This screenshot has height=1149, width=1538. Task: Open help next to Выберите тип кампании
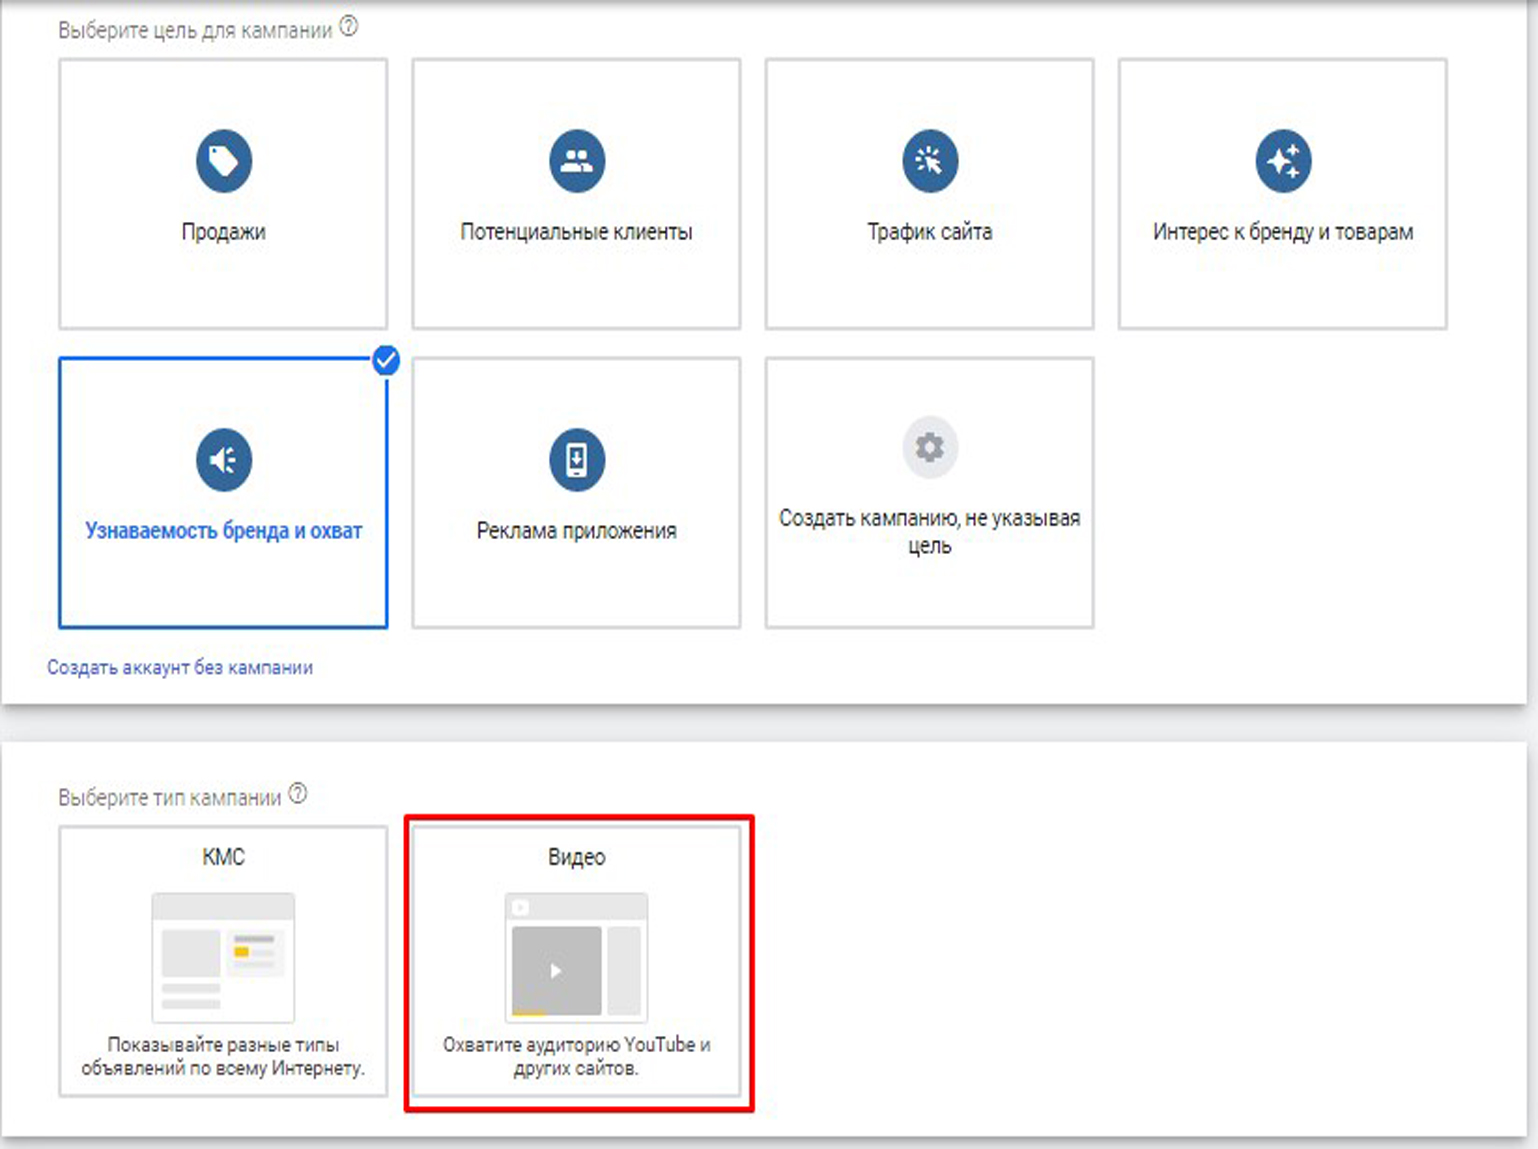(x=297, y=794)
